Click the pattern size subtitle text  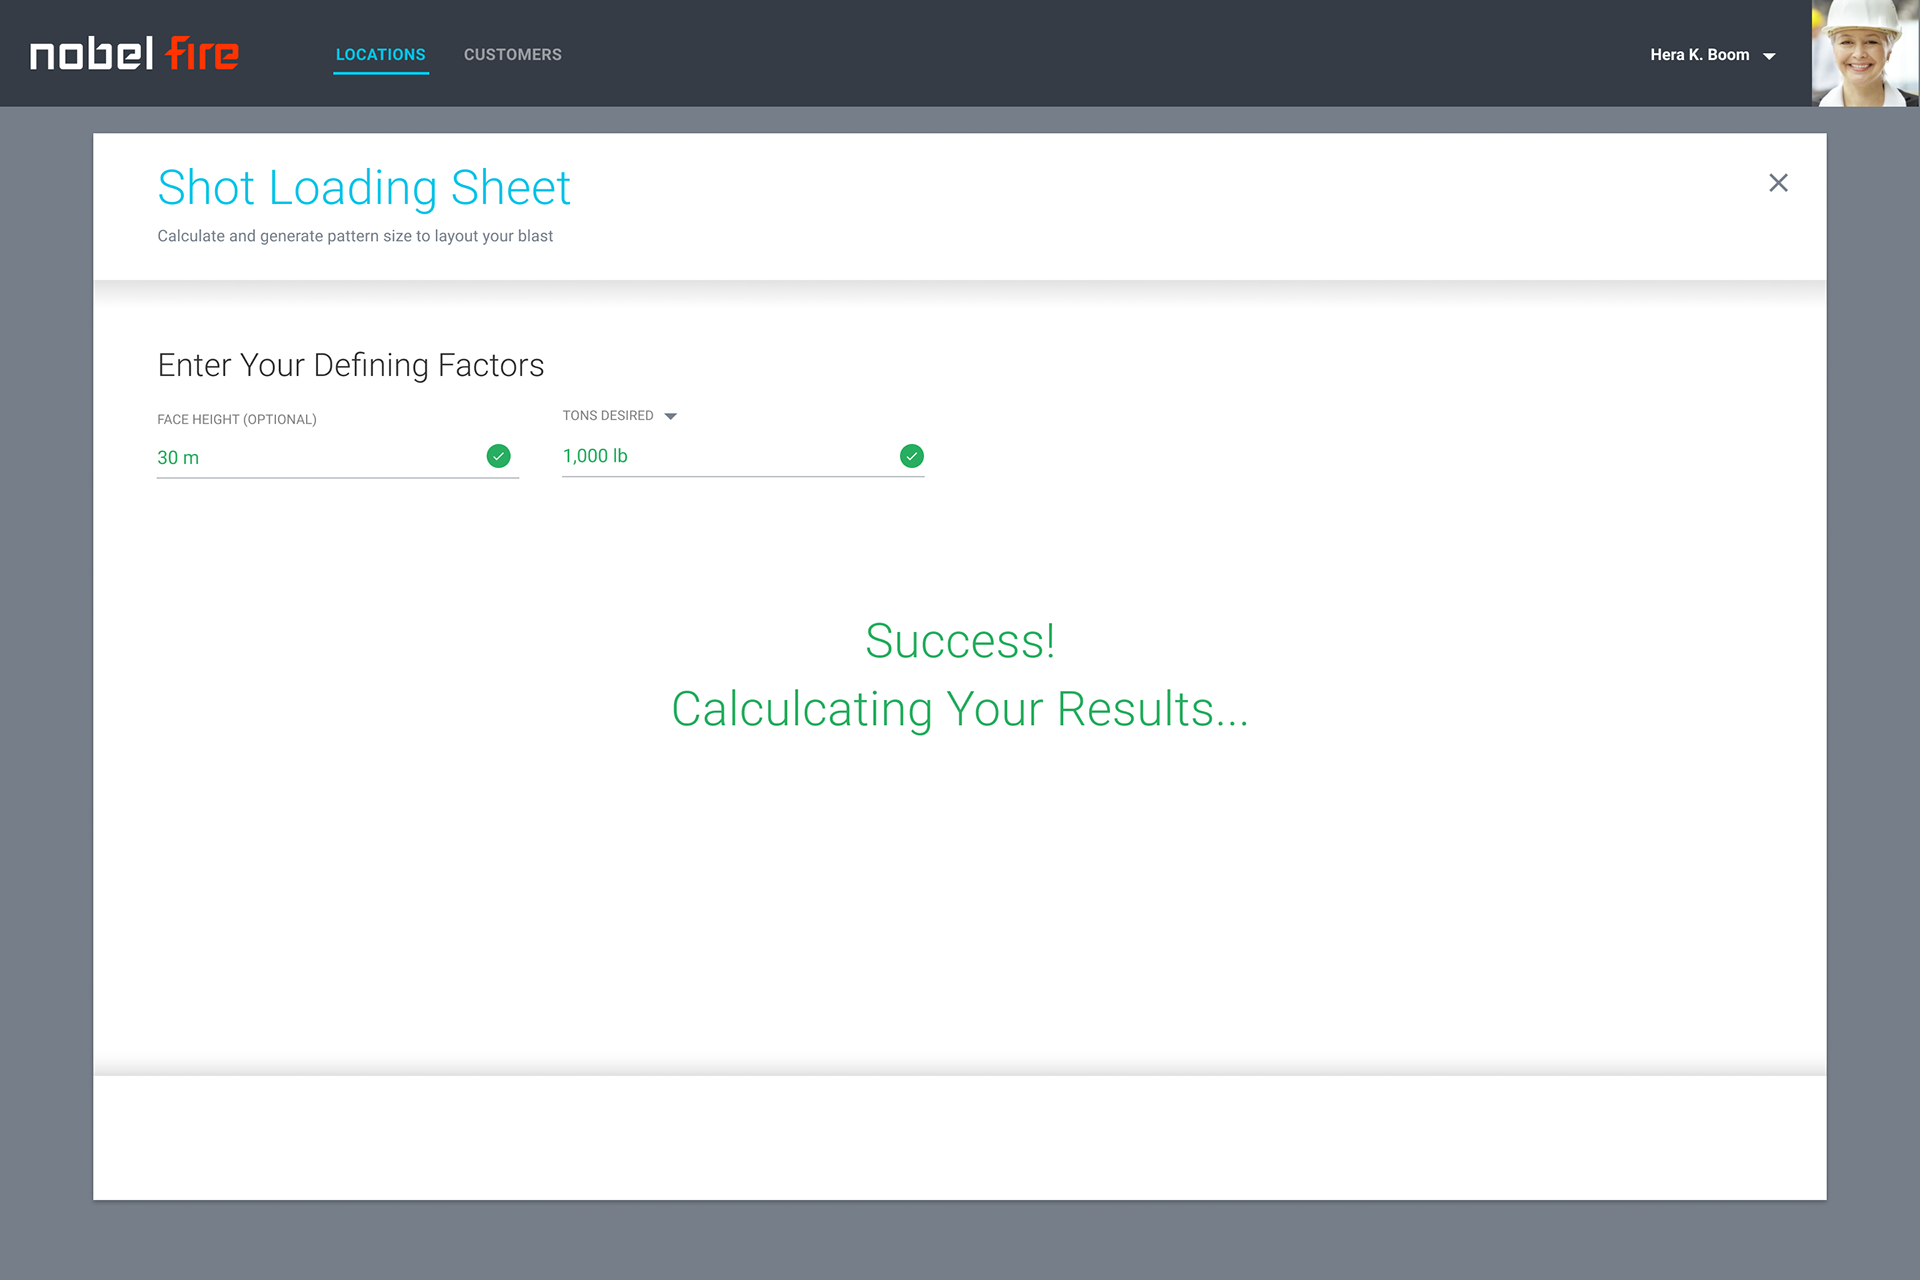355,236
